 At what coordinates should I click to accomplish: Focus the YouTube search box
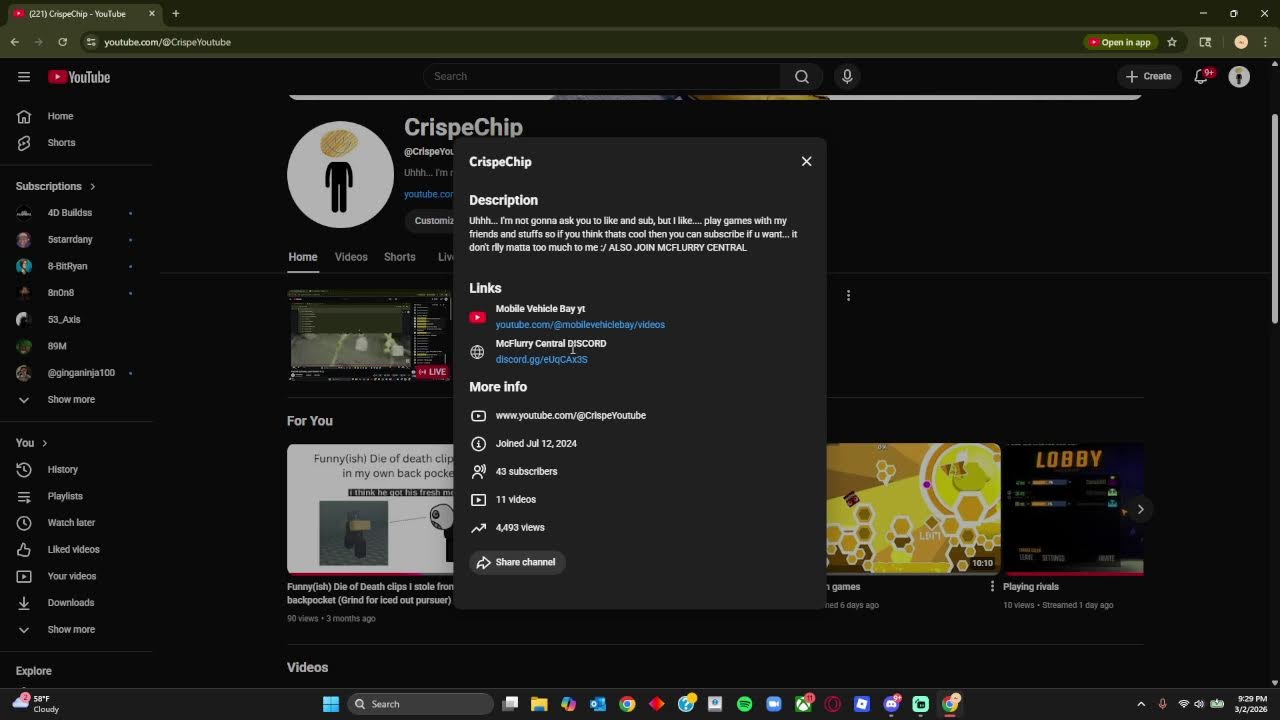(602, 76)
